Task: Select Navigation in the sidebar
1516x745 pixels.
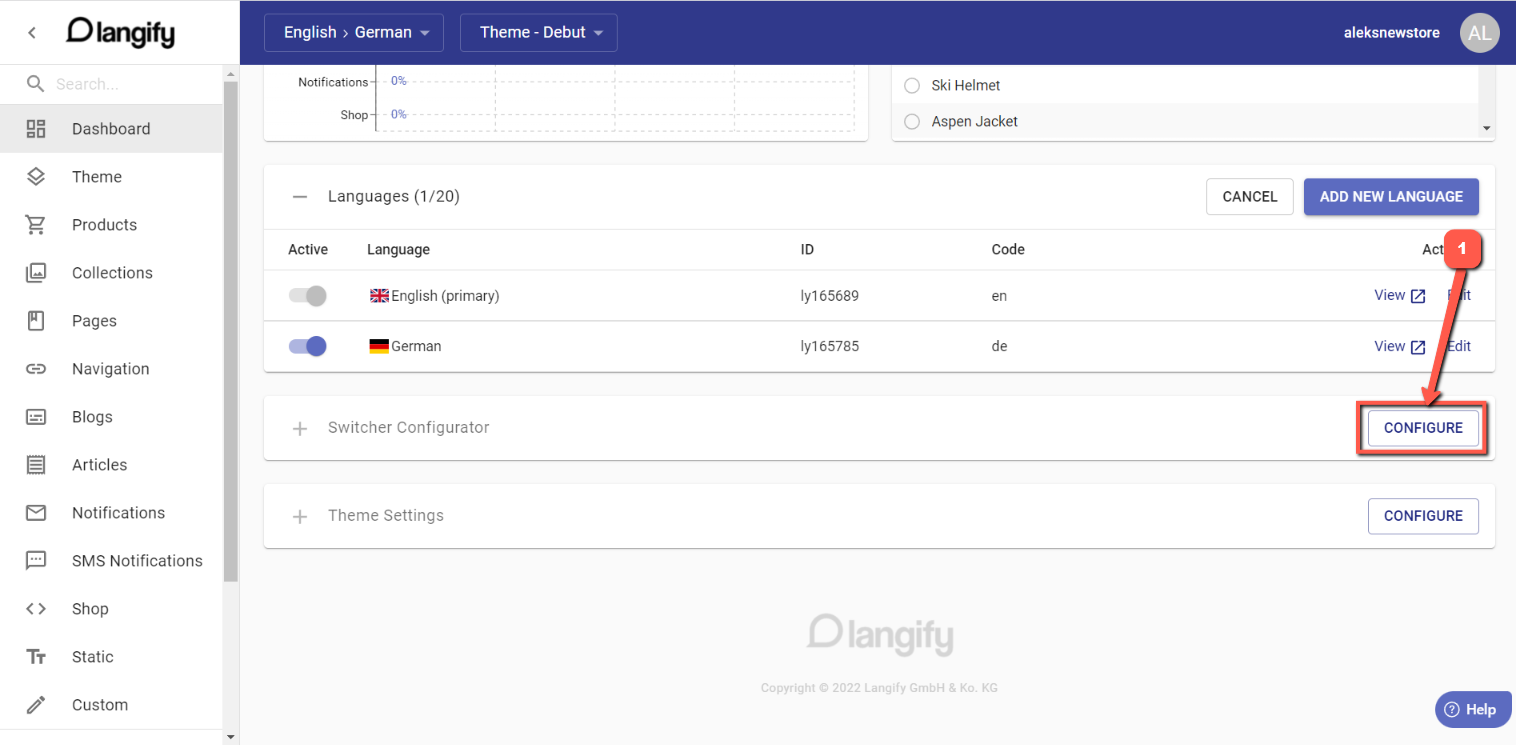Action: coord(111,369)
